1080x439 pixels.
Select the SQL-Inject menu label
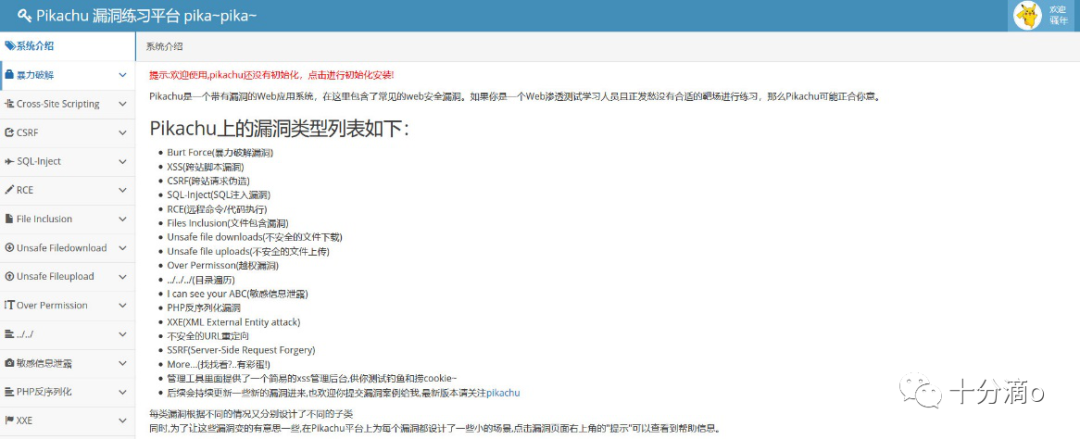[x=39, y=161]
